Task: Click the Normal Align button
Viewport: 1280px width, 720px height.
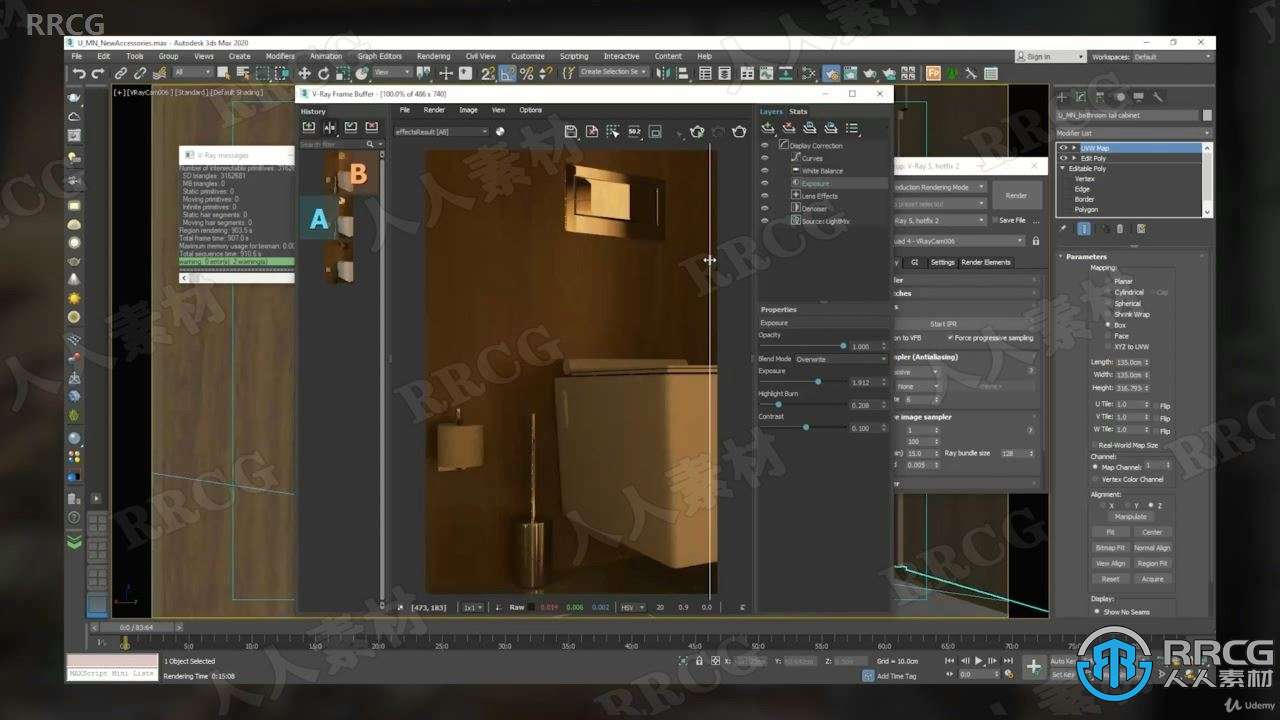Action: click(x=1152, y=548)
